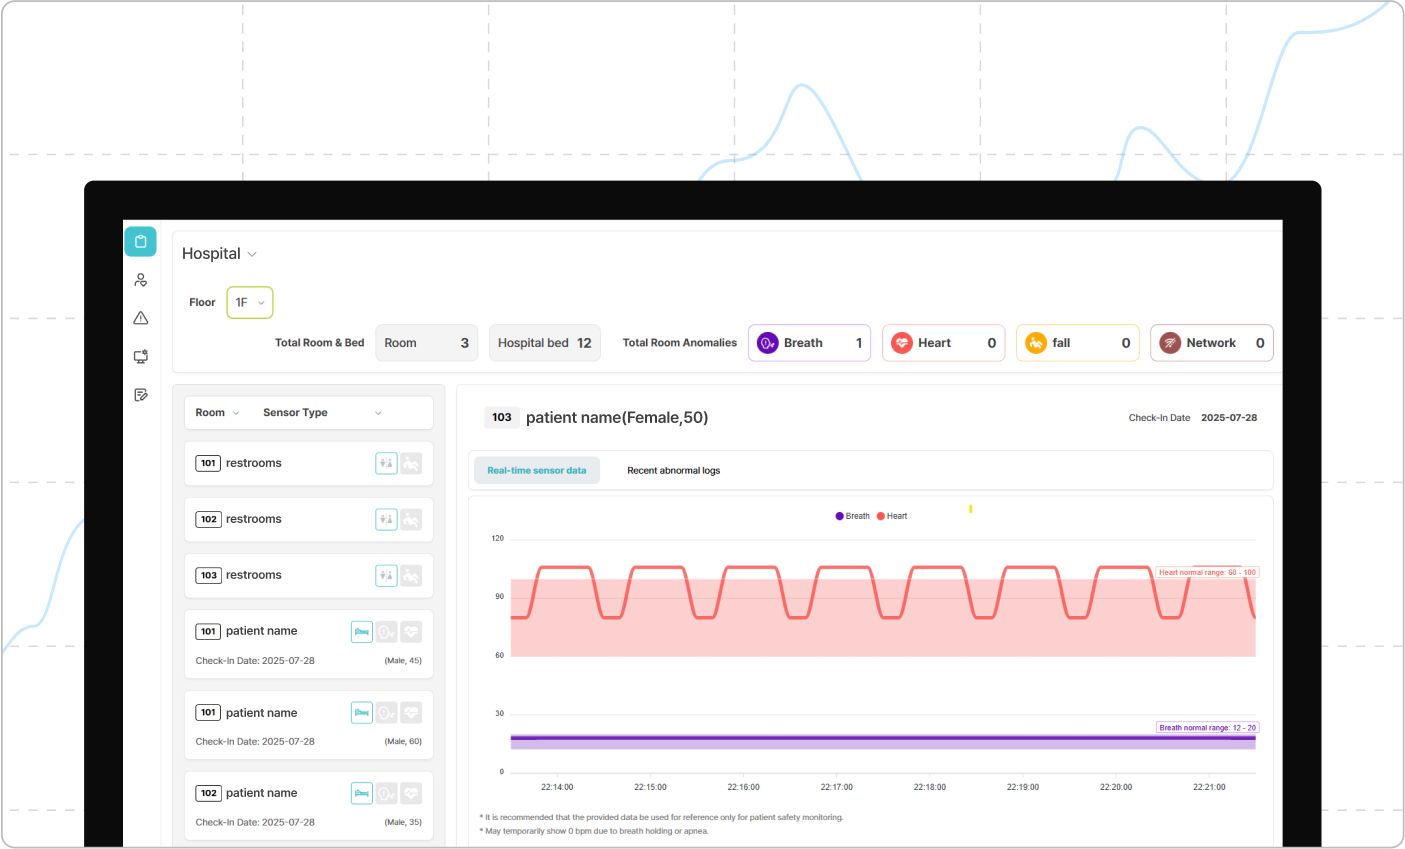The width and height of the screenshot is (1405, 849).
Task: Click the Network anomaly counter card
Action: 1211,342
